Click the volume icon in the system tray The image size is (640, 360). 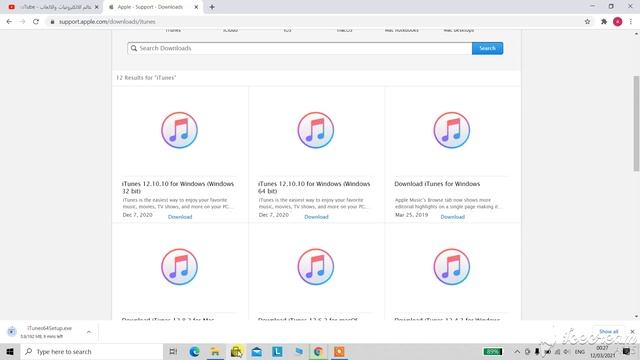567,351
